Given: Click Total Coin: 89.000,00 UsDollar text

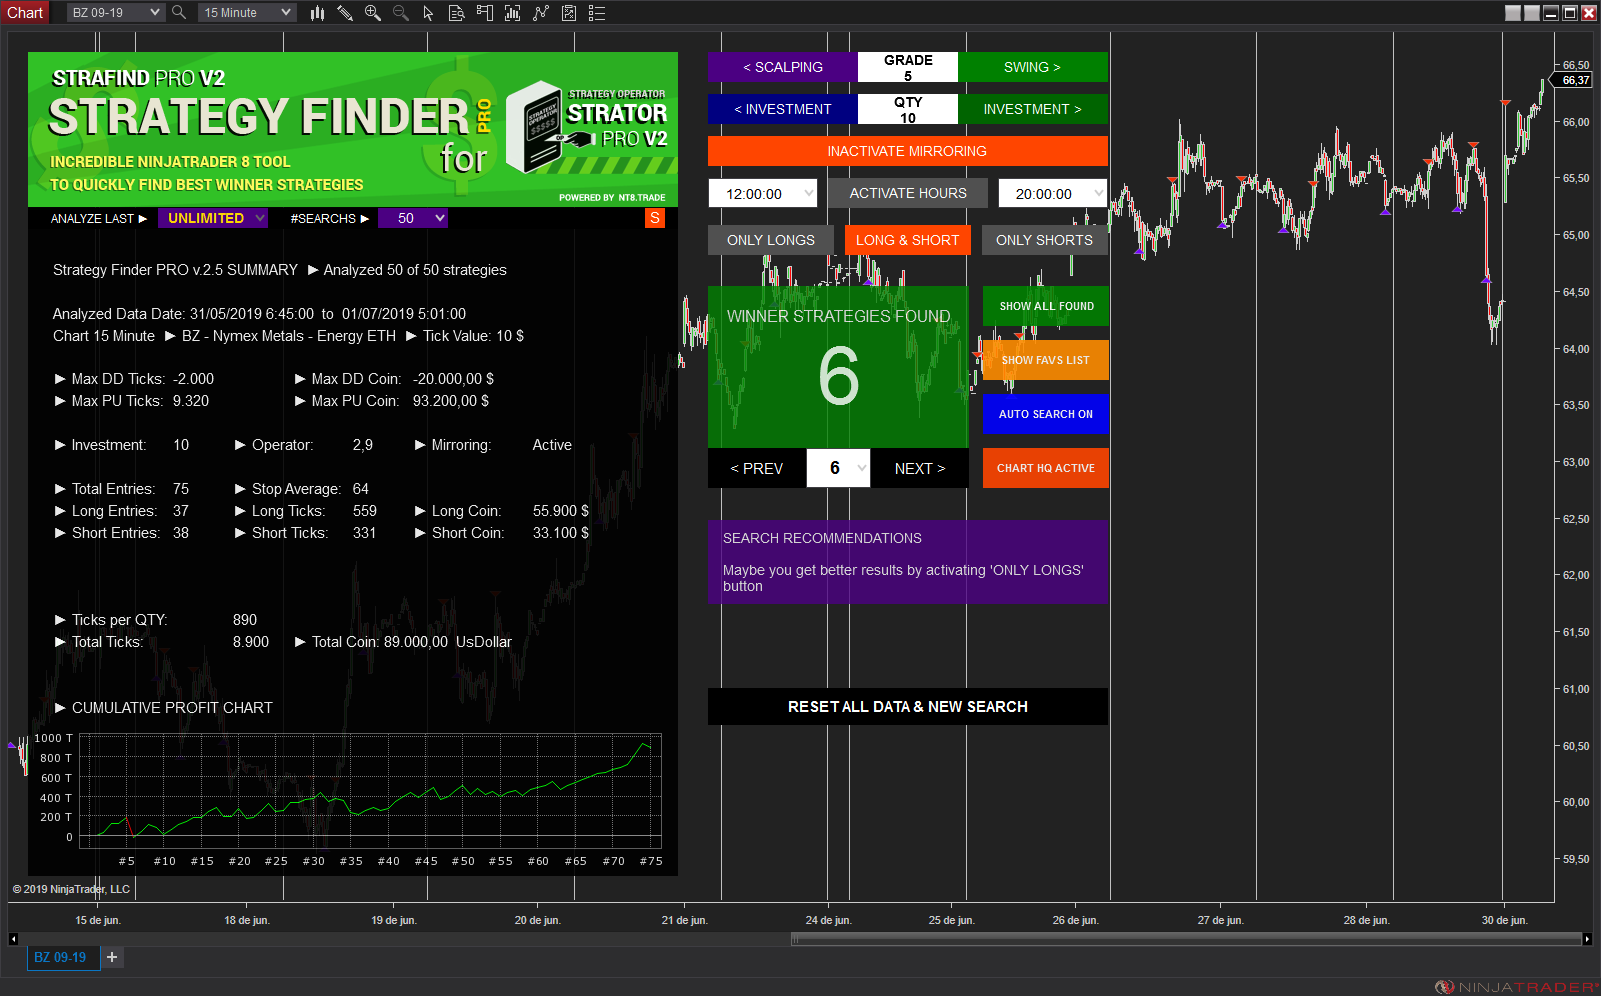Looking at the screenshot, I should pyautogui.click(x=411, y=642).
